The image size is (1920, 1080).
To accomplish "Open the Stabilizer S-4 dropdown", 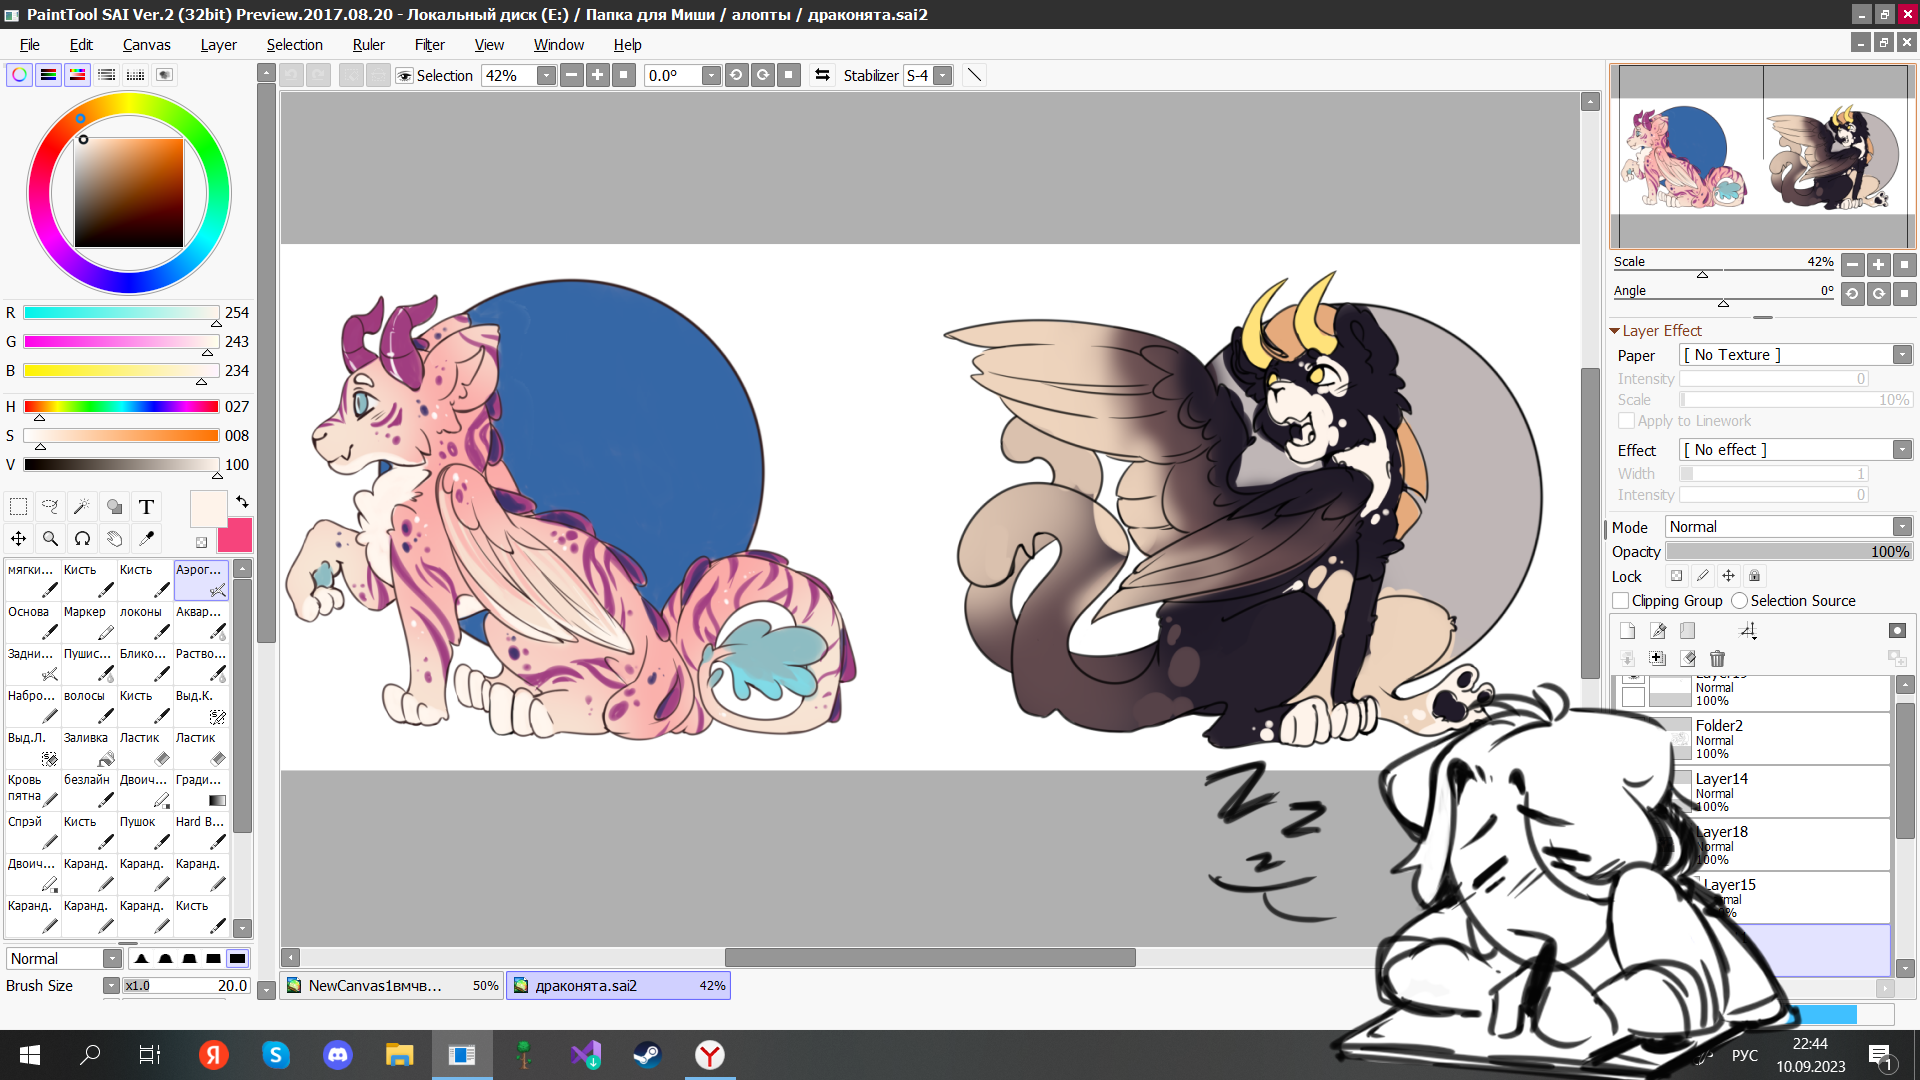I will (942, 76).
